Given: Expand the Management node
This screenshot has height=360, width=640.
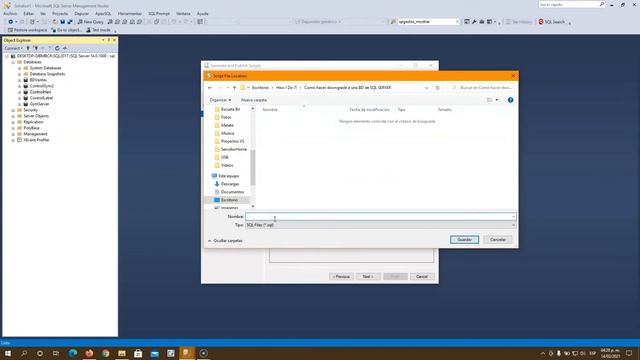Looking at the screenshot, I should (x=13, y=134).
